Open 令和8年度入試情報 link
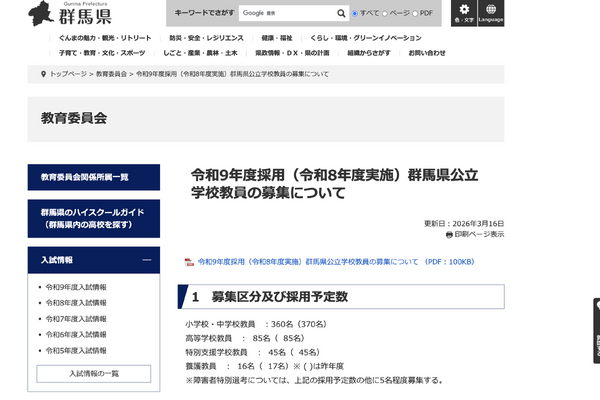The height and width of the screenshot is (400, 600). pos(76,303)
